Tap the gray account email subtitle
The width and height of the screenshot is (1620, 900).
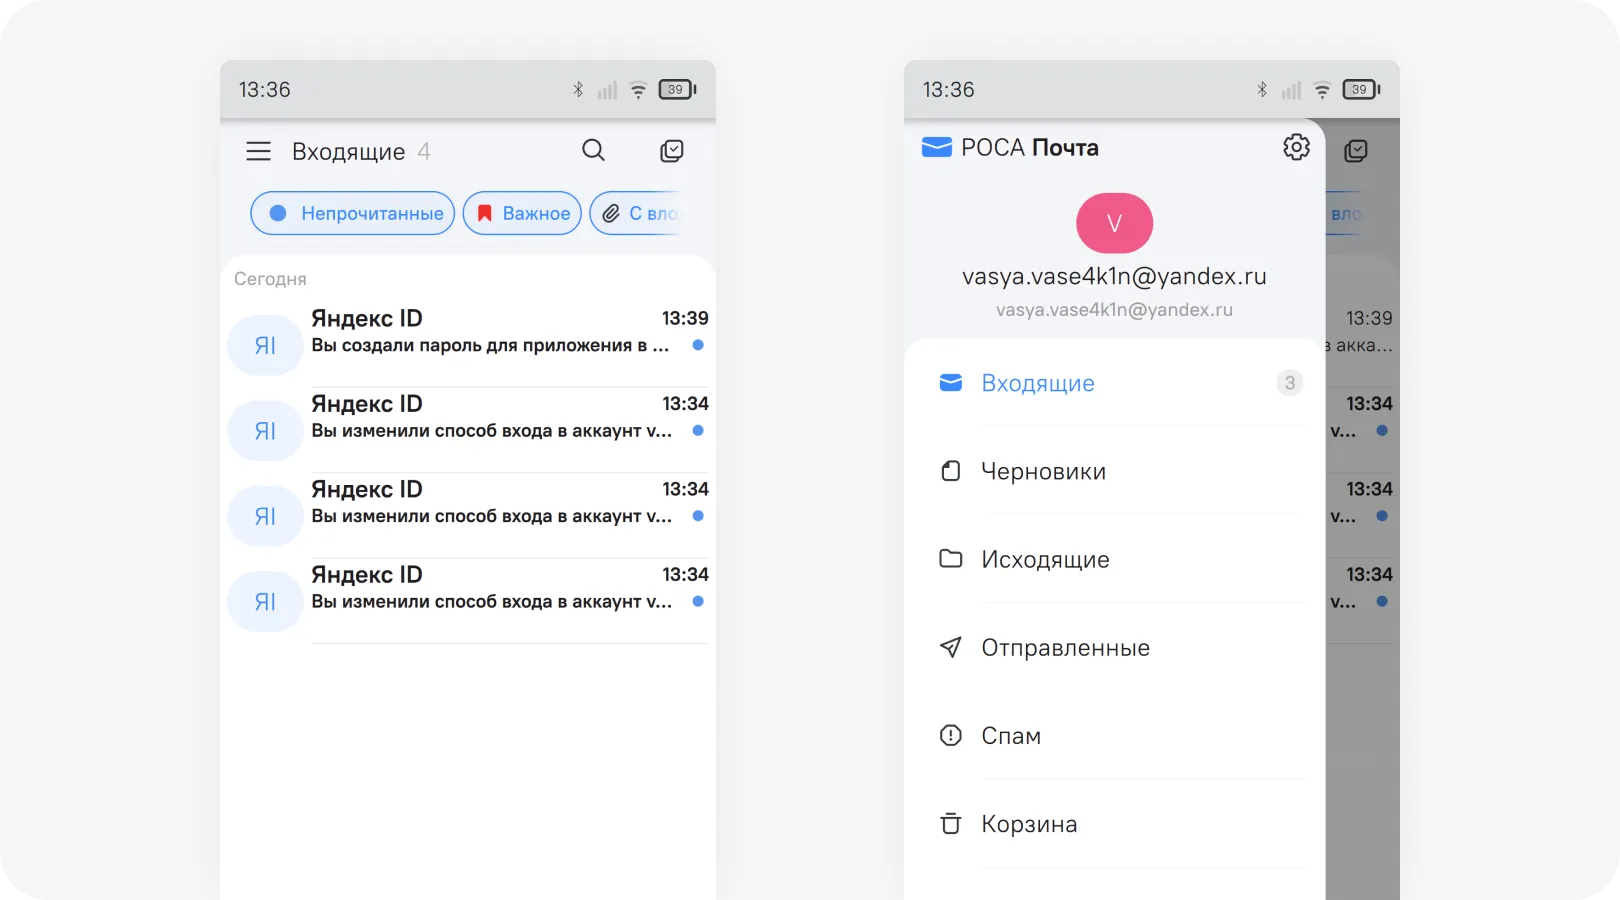click(1114, 310)
